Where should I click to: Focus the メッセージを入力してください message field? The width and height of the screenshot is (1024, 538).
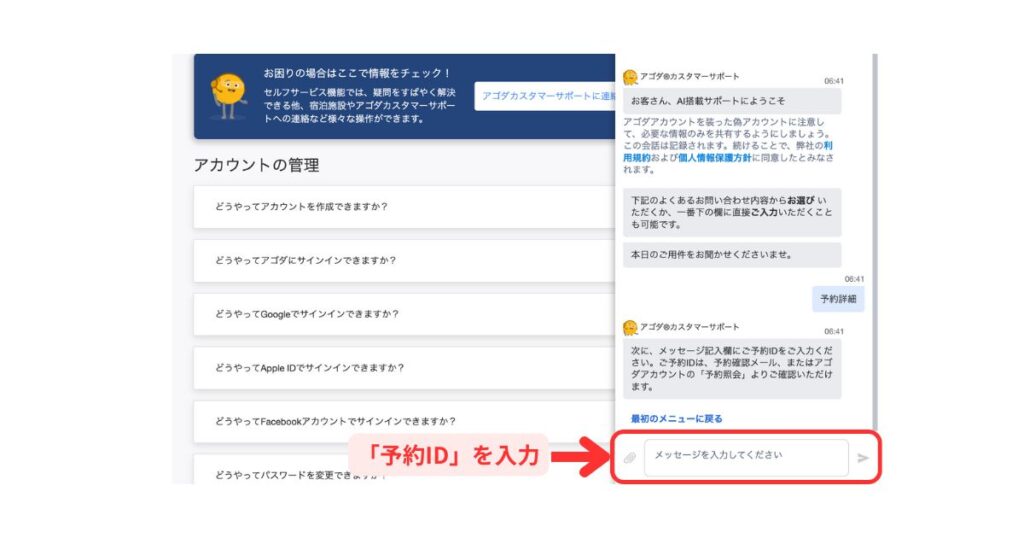coord(746,458)
